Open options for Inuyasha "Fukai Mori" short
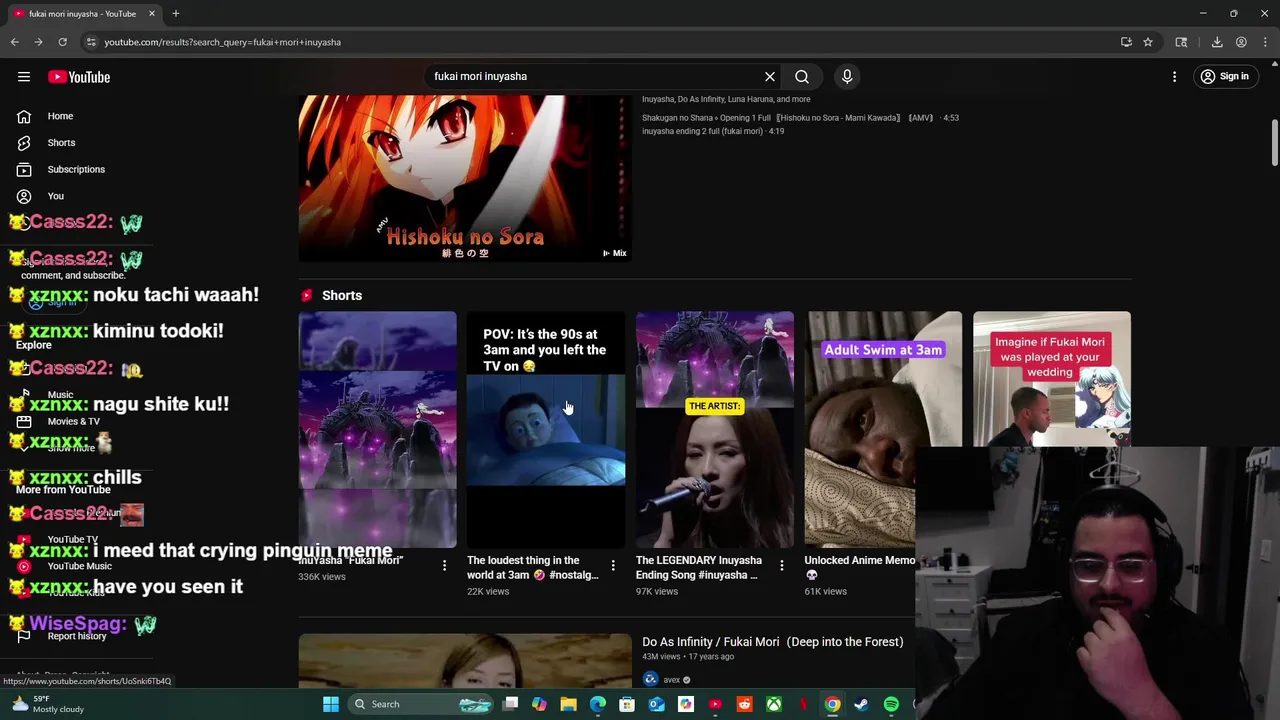This screenshot has width=1280, height=720. pyautogui.click(x=444, y=566)
